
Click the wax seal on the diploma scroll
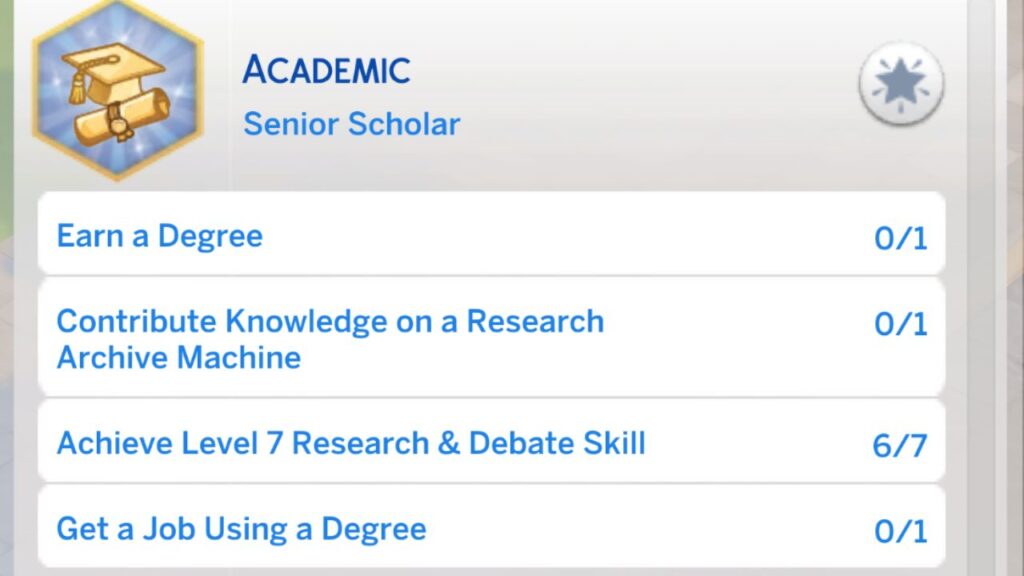118,125
